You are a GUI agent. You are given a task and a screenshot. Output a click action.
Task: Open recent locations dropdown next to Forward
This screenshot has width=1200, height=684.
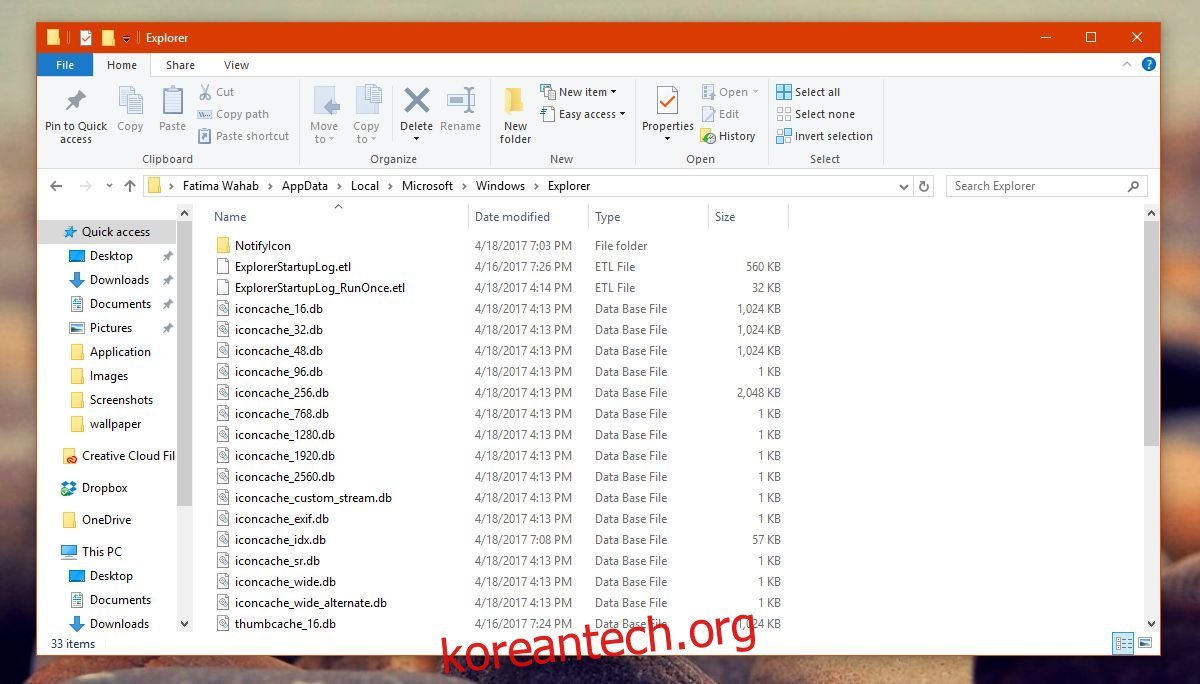pyautogui.click(x=111, y=186)
